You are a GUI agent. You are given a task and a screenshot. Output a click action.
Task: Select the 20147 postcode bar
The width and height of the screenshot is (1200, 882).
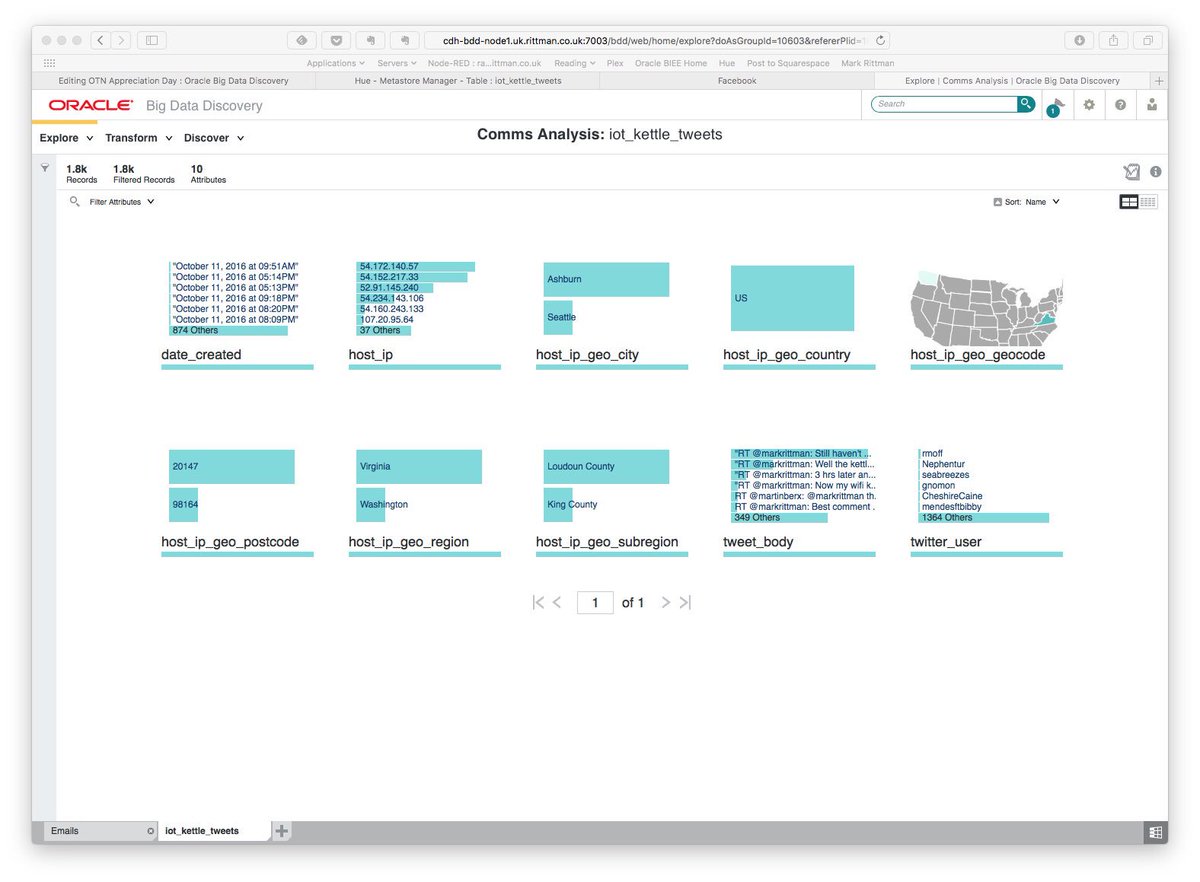pos(232,467)
